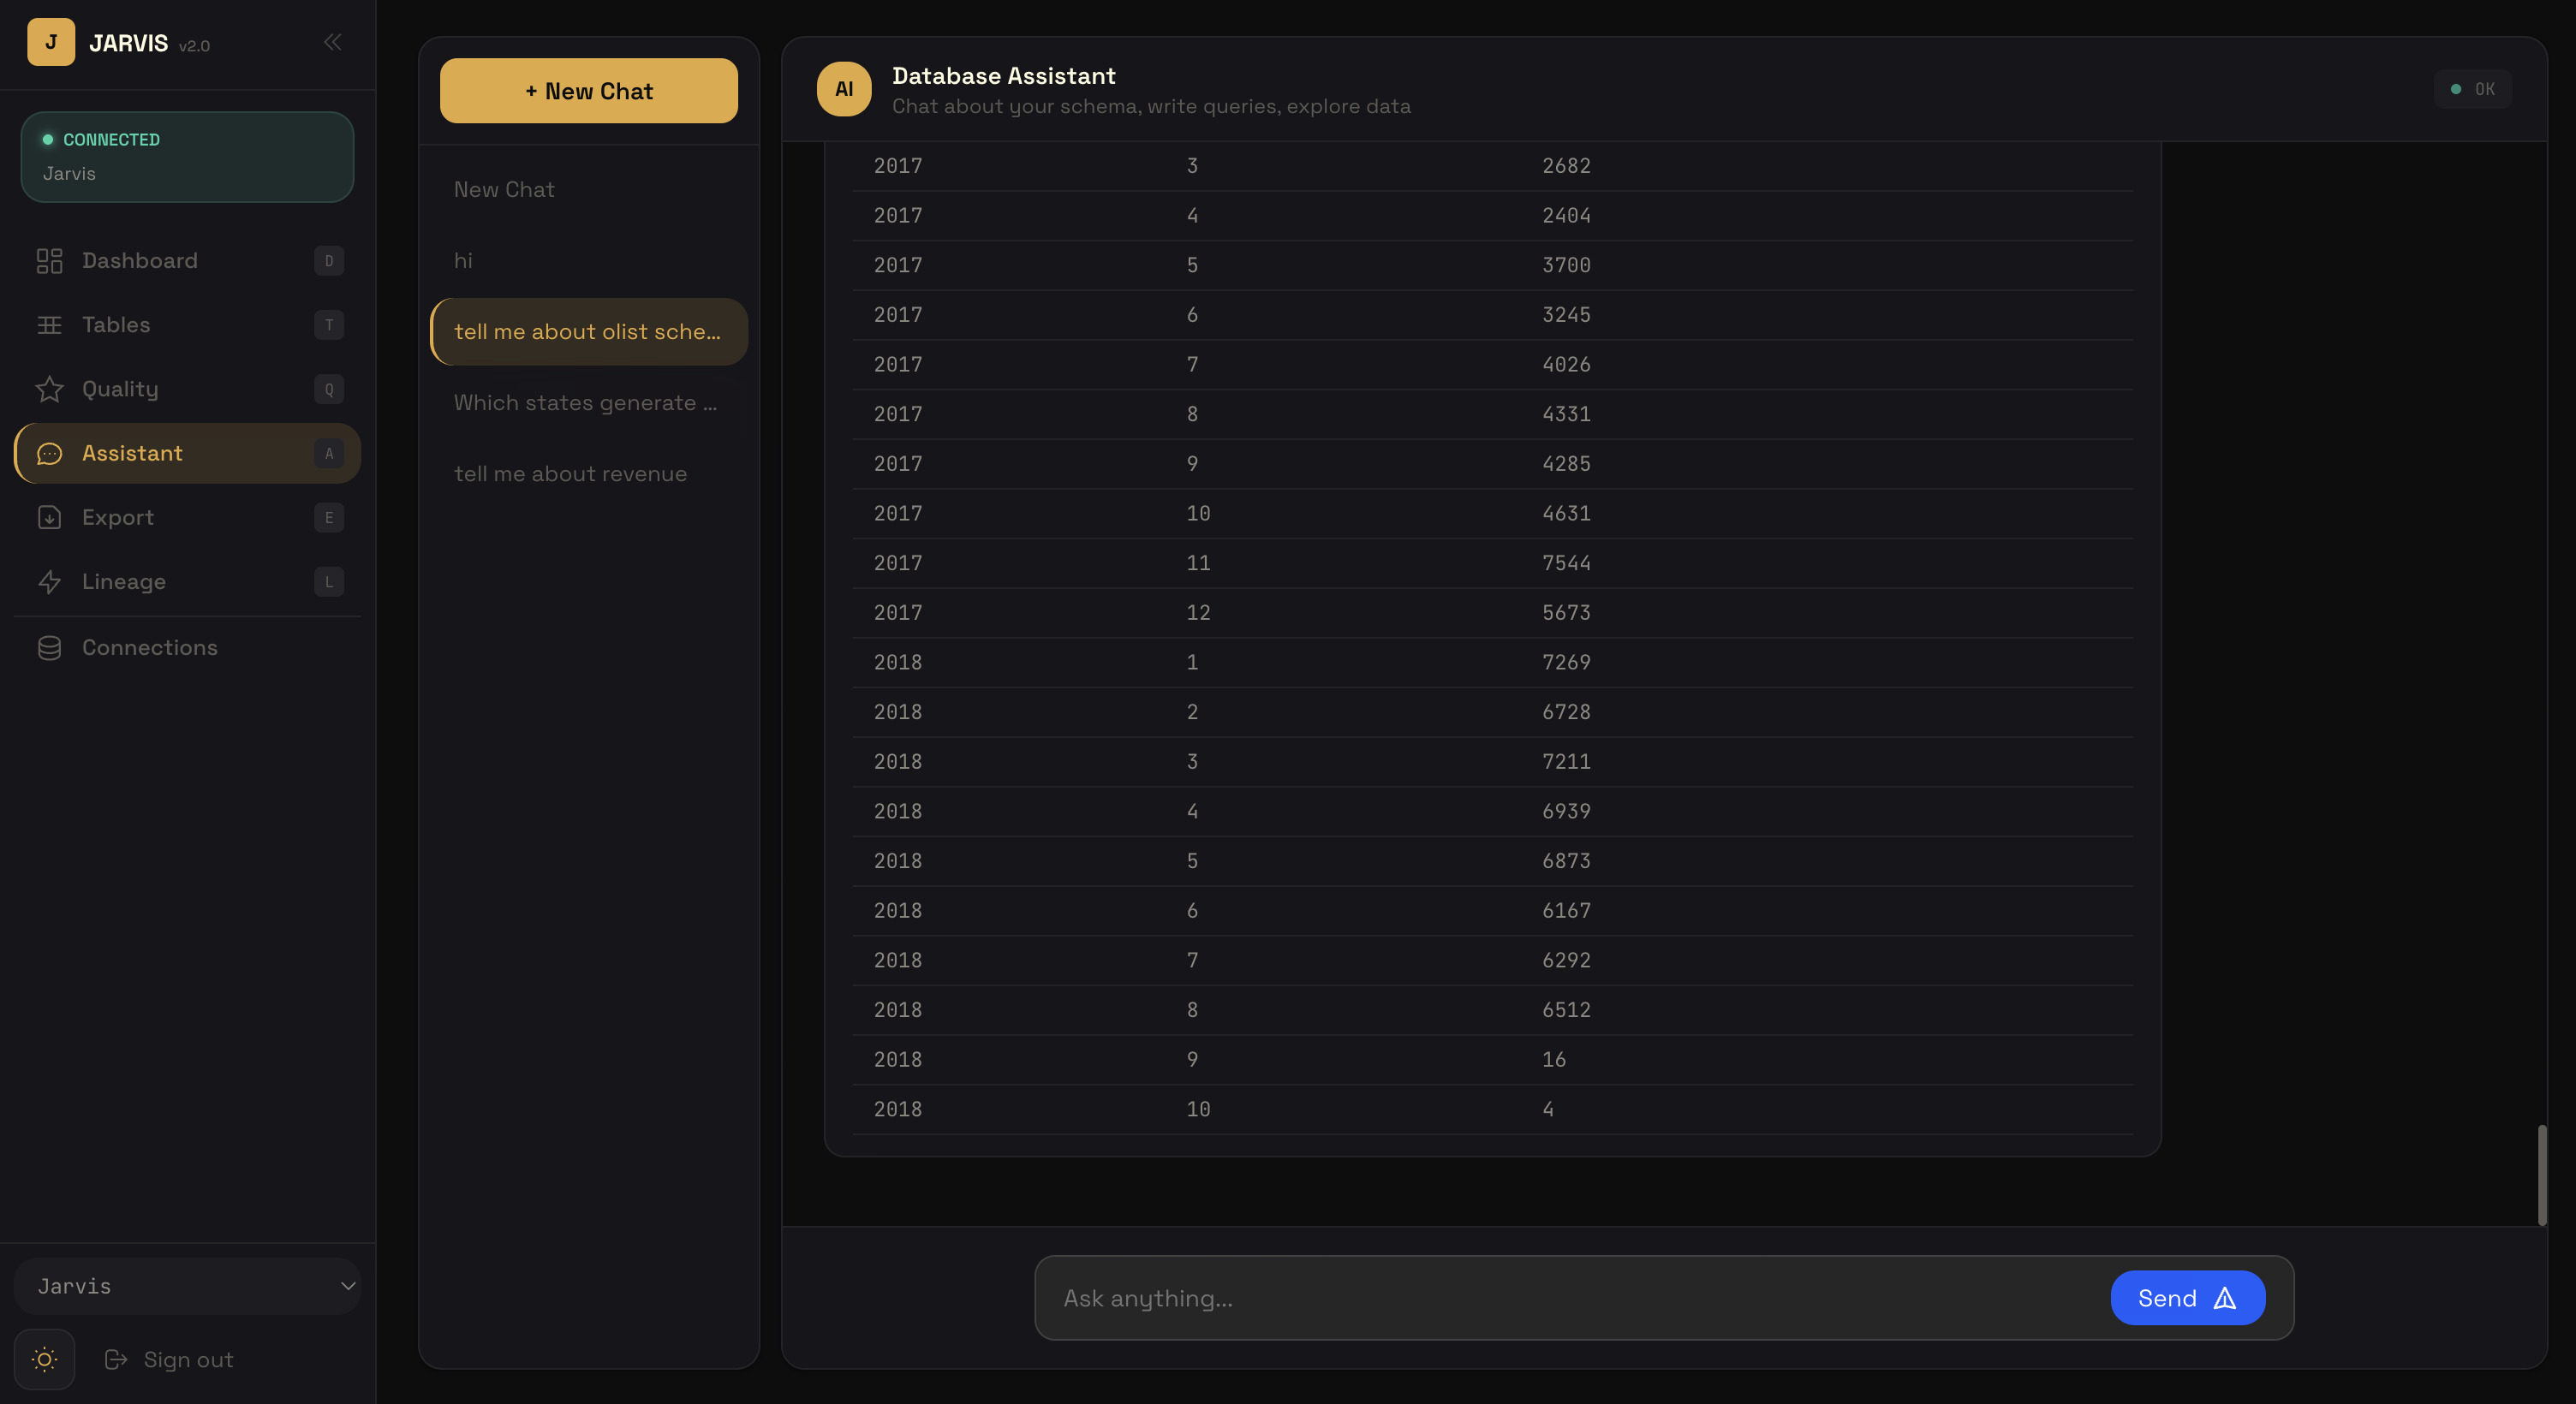The width and height of the screenshot is (2576, 1404).
Task: Click the Dashboard grid icon
Action: 49,261
